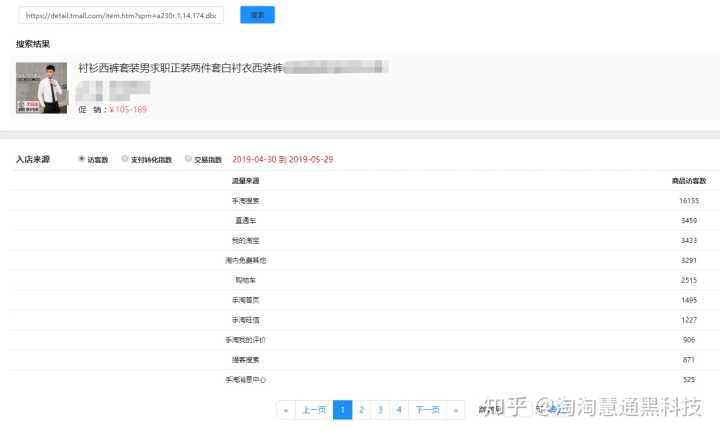Click the blue 搜索 search button

[257, 15]
